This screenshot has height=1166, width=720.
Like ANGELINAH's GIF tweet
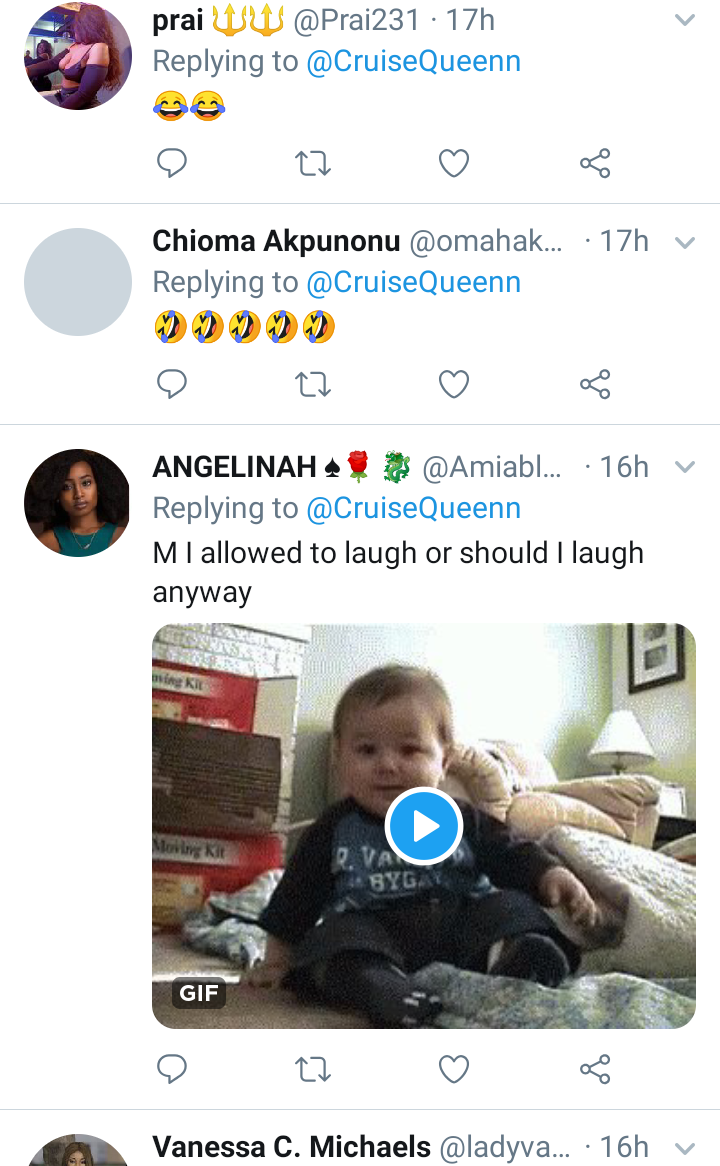[454, 1070]
